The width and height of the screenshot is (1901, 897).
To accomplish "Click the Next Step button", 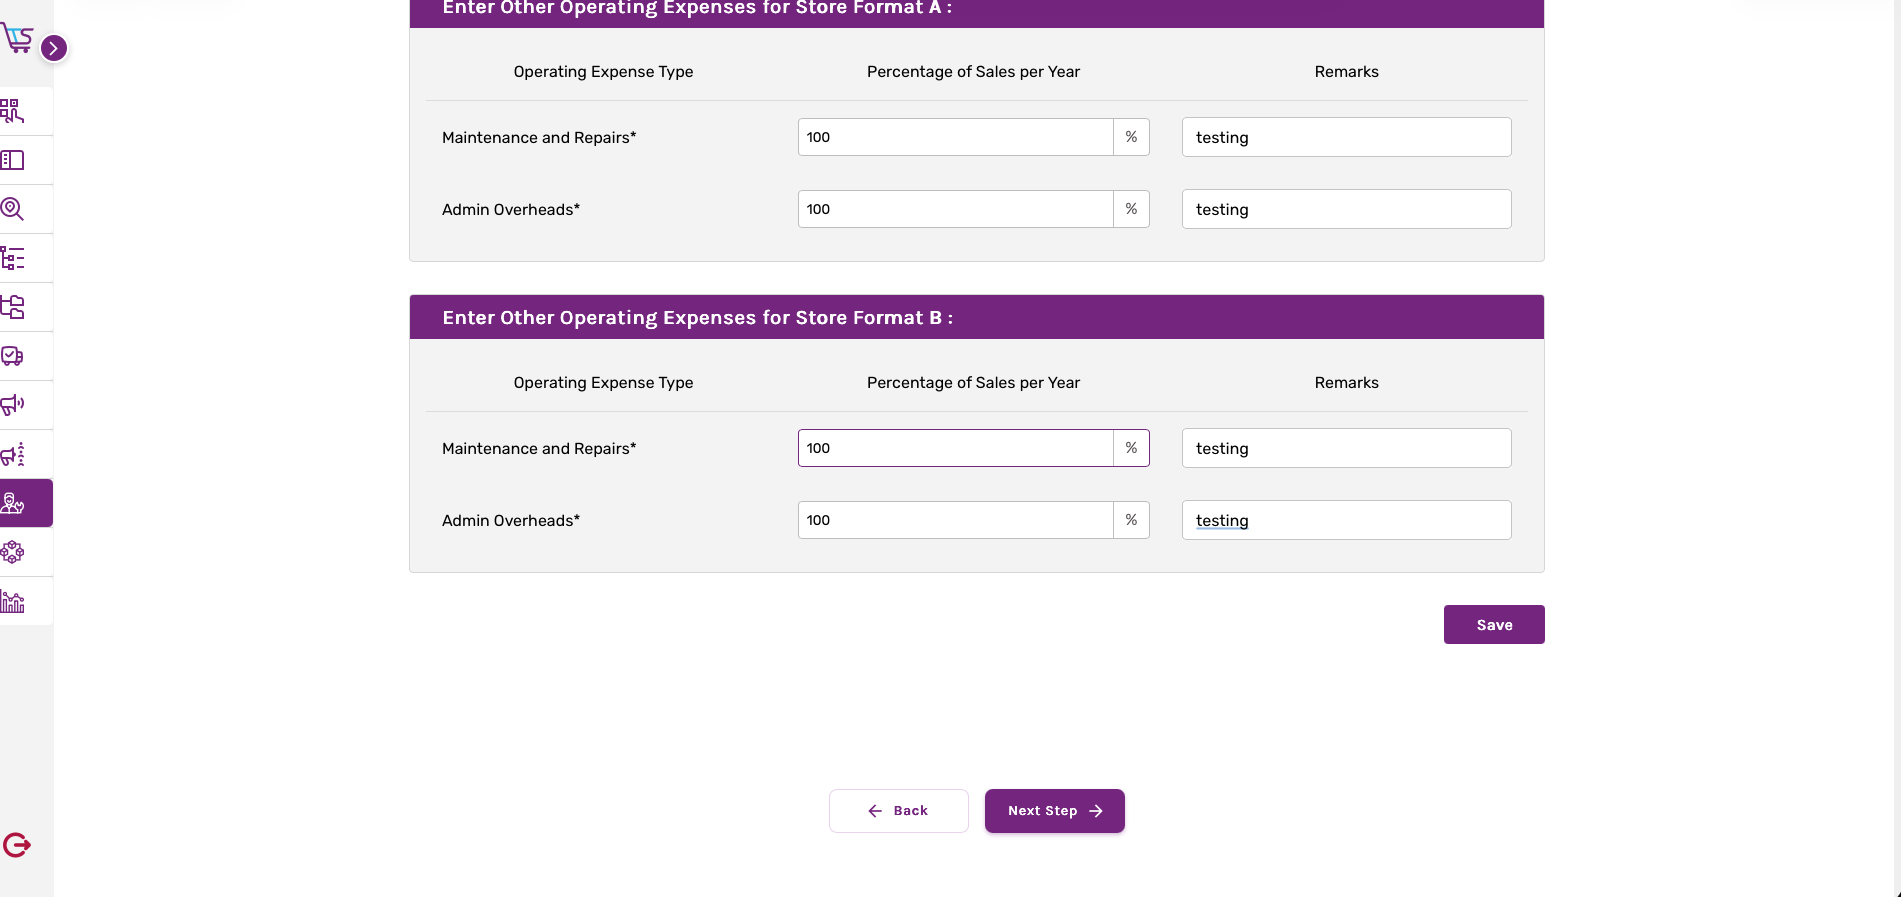I will pyautogui.click(x=1054, y=811).
